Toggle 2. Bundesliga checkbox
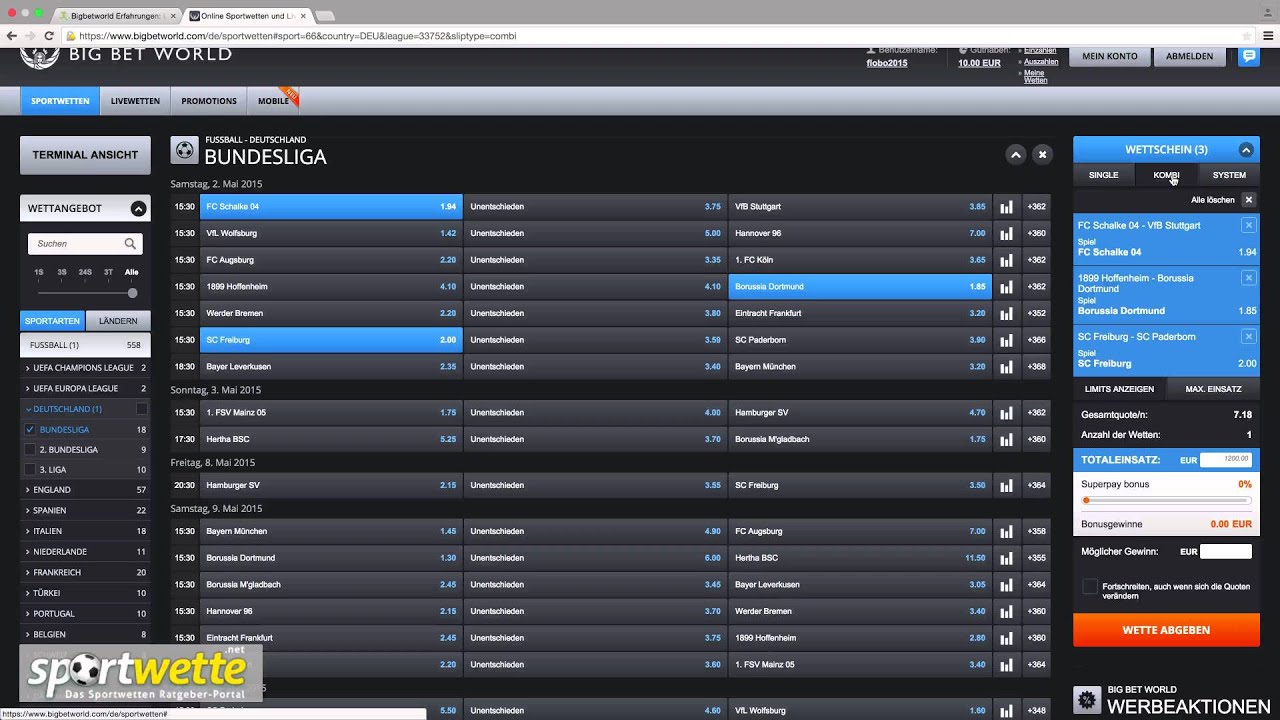The width and height of the screenshot is (1280, 720). pos(30,450)
